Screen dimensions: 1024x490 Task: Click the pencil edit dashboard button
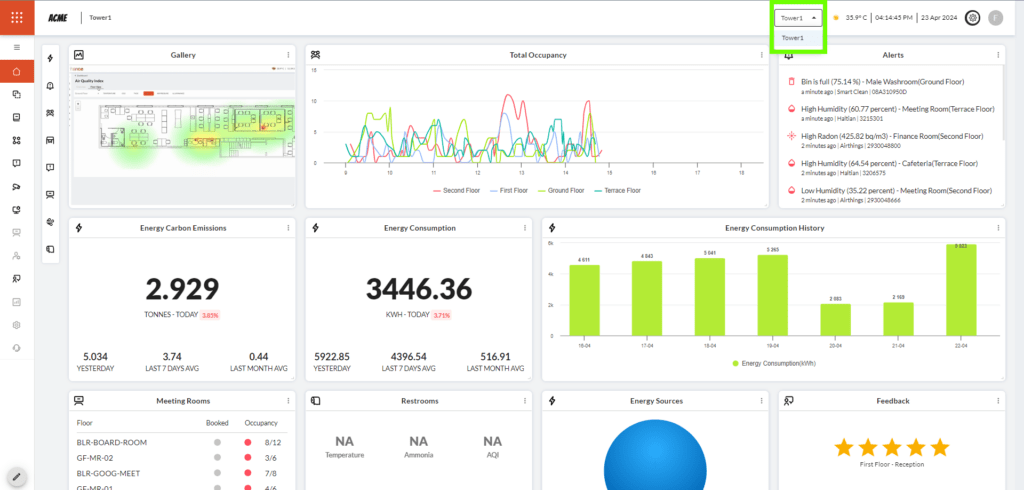click(17, 476)
